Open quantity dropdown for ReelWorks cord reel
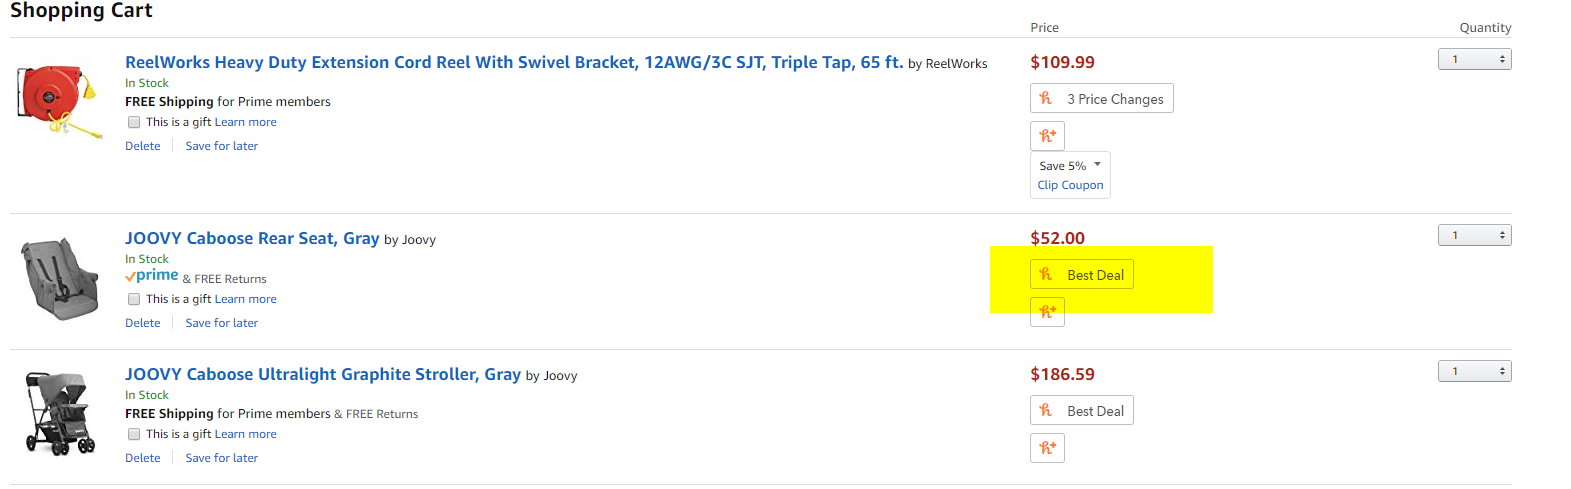1571x489 pixels. coord(1475,59)
